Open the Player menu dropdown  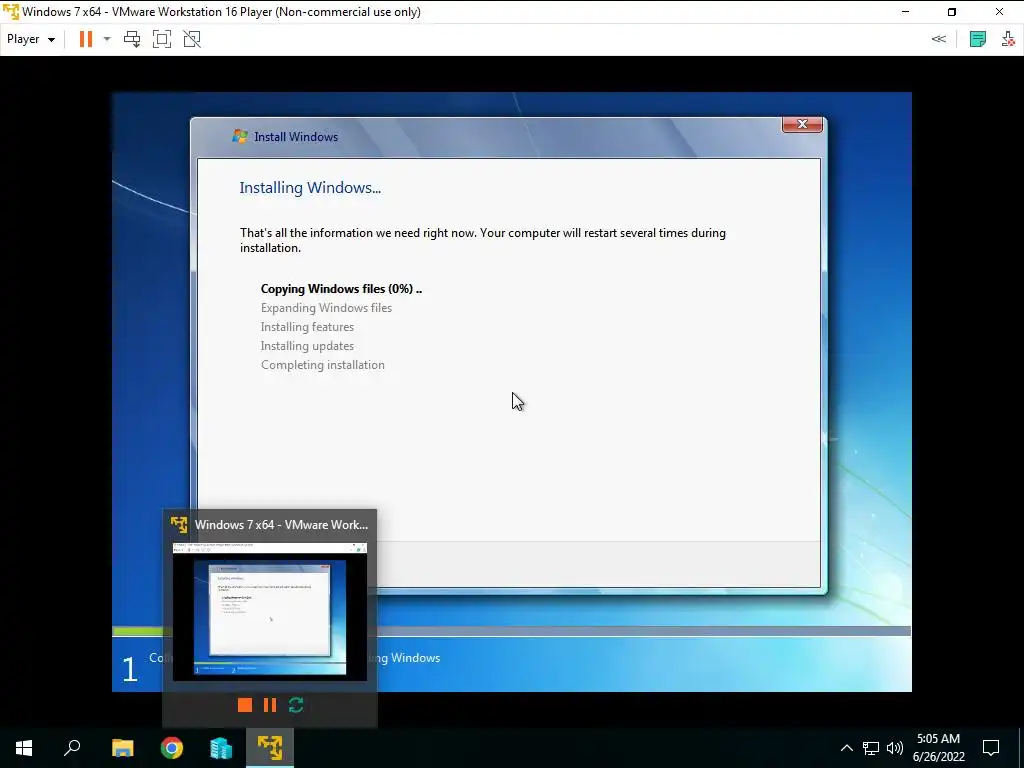click(x=31, y=39)
